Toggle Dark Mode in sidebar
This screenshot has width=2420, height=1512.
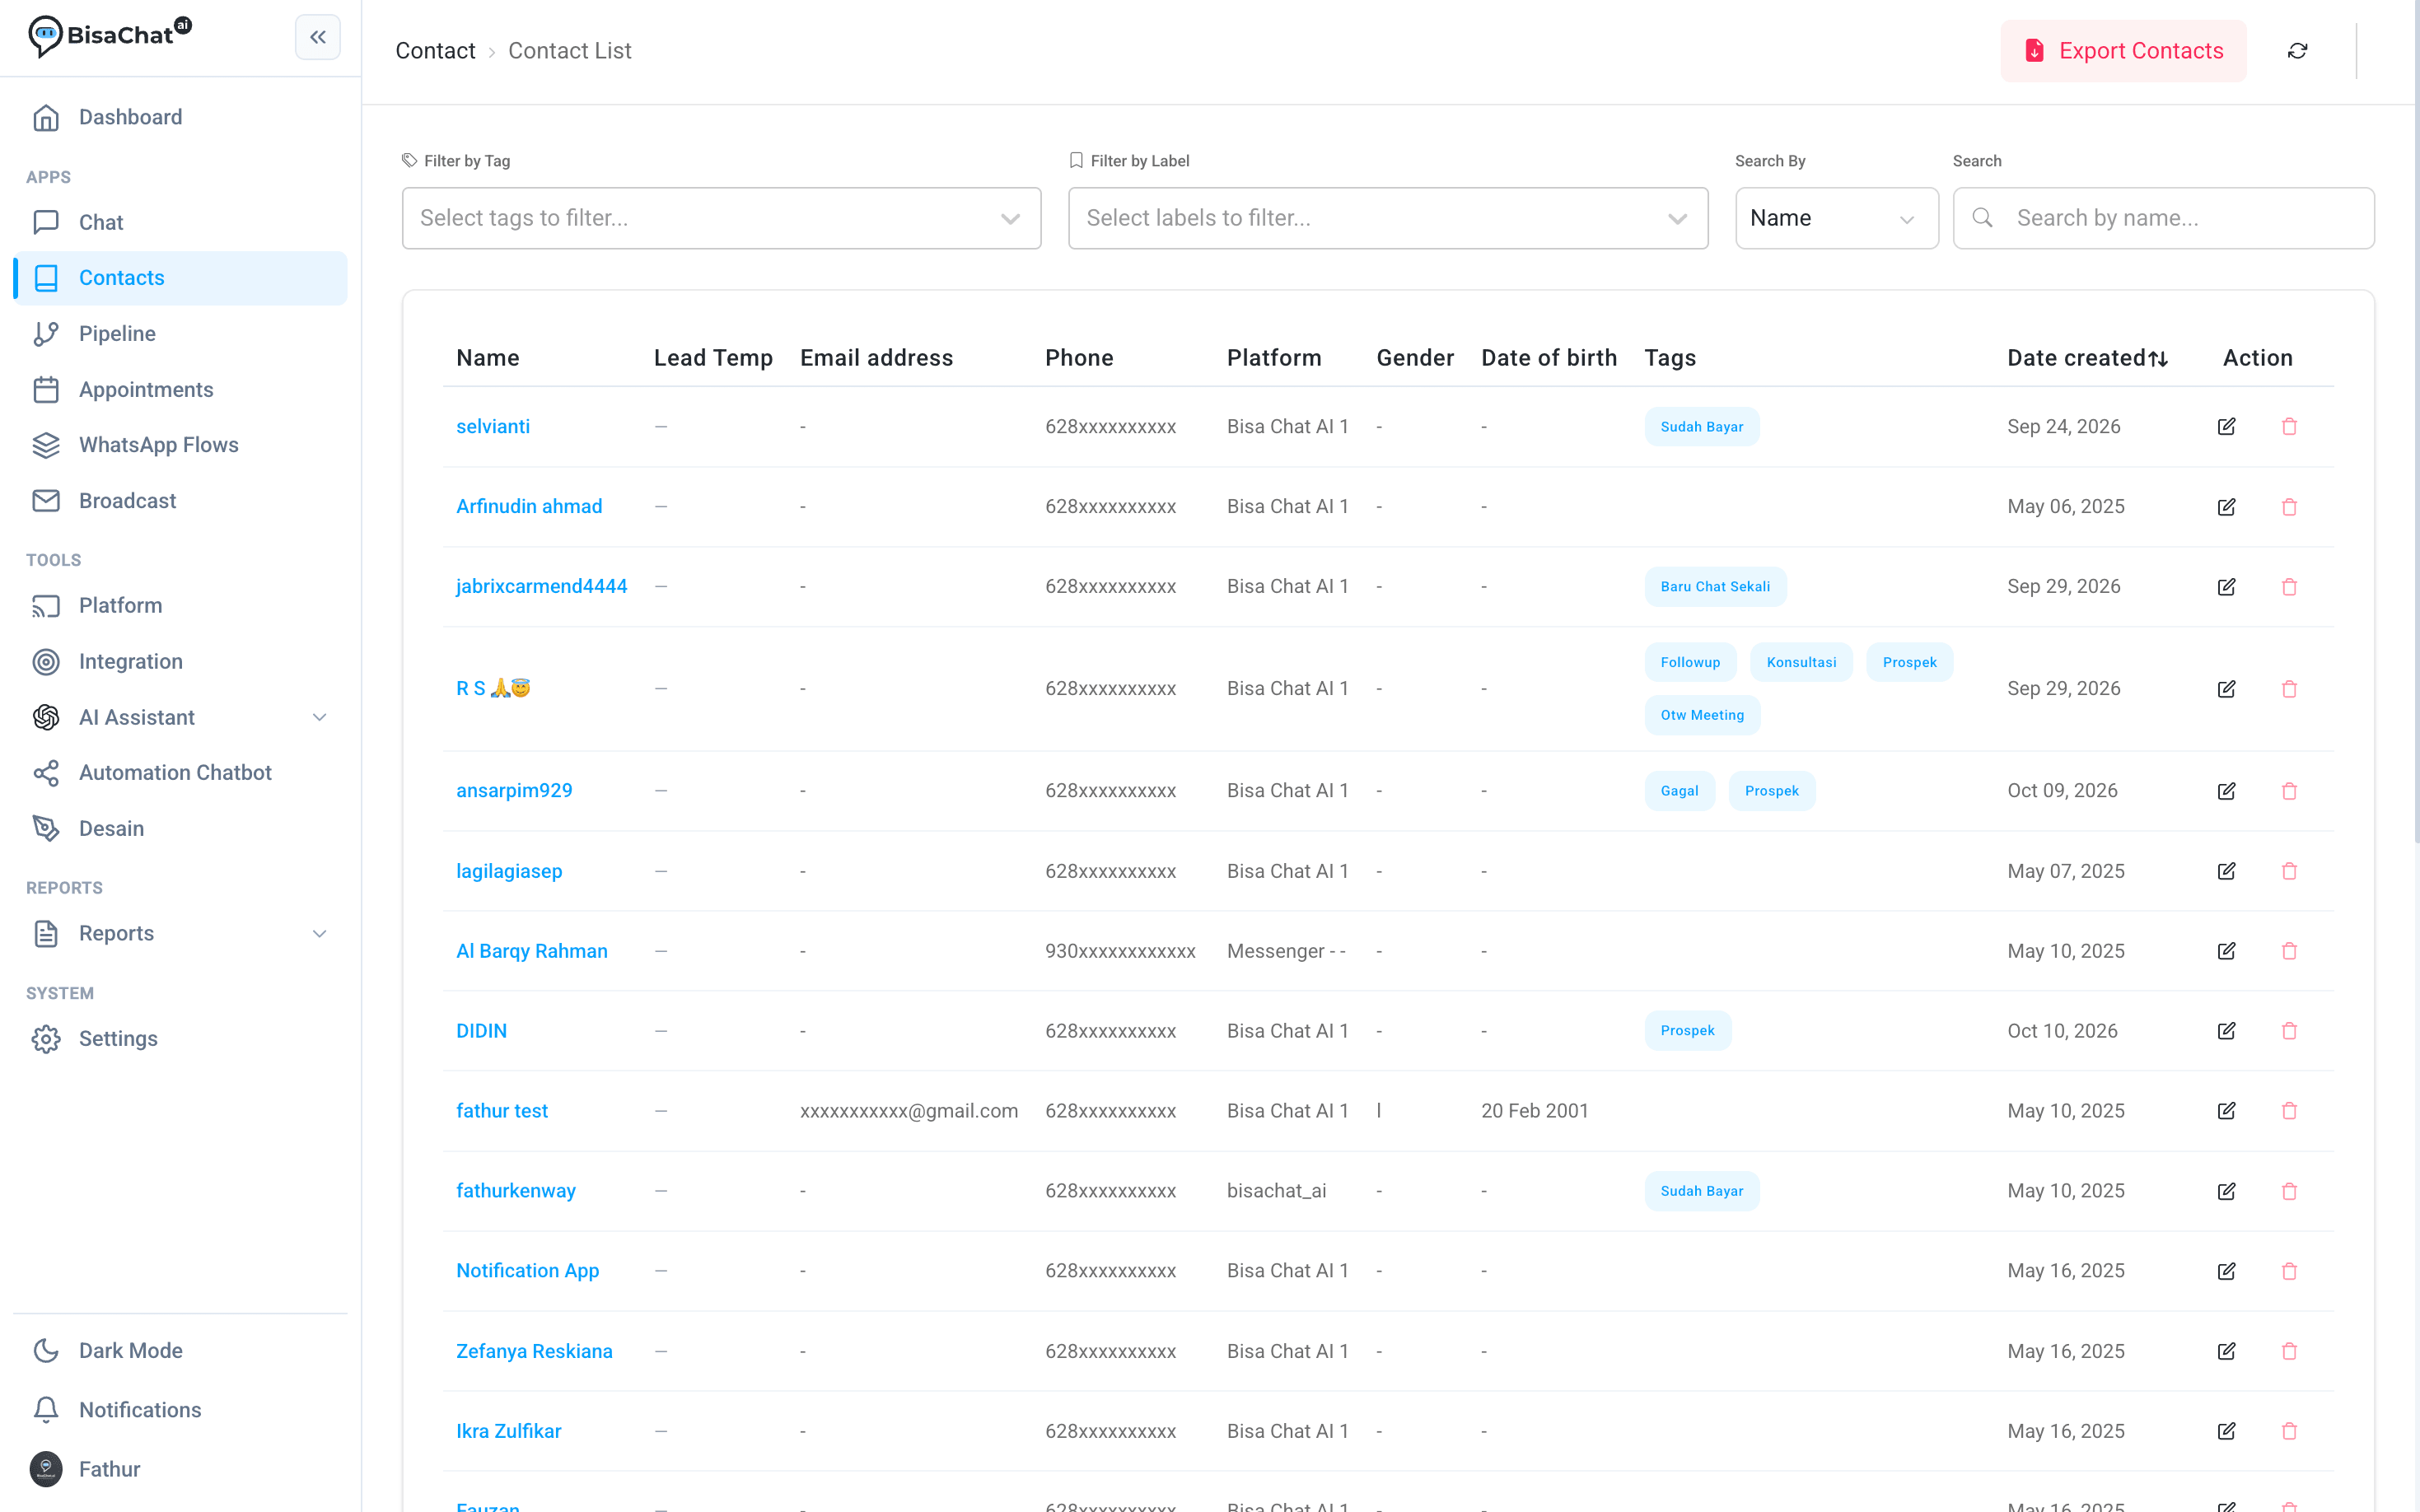[x=180, y=1350]
